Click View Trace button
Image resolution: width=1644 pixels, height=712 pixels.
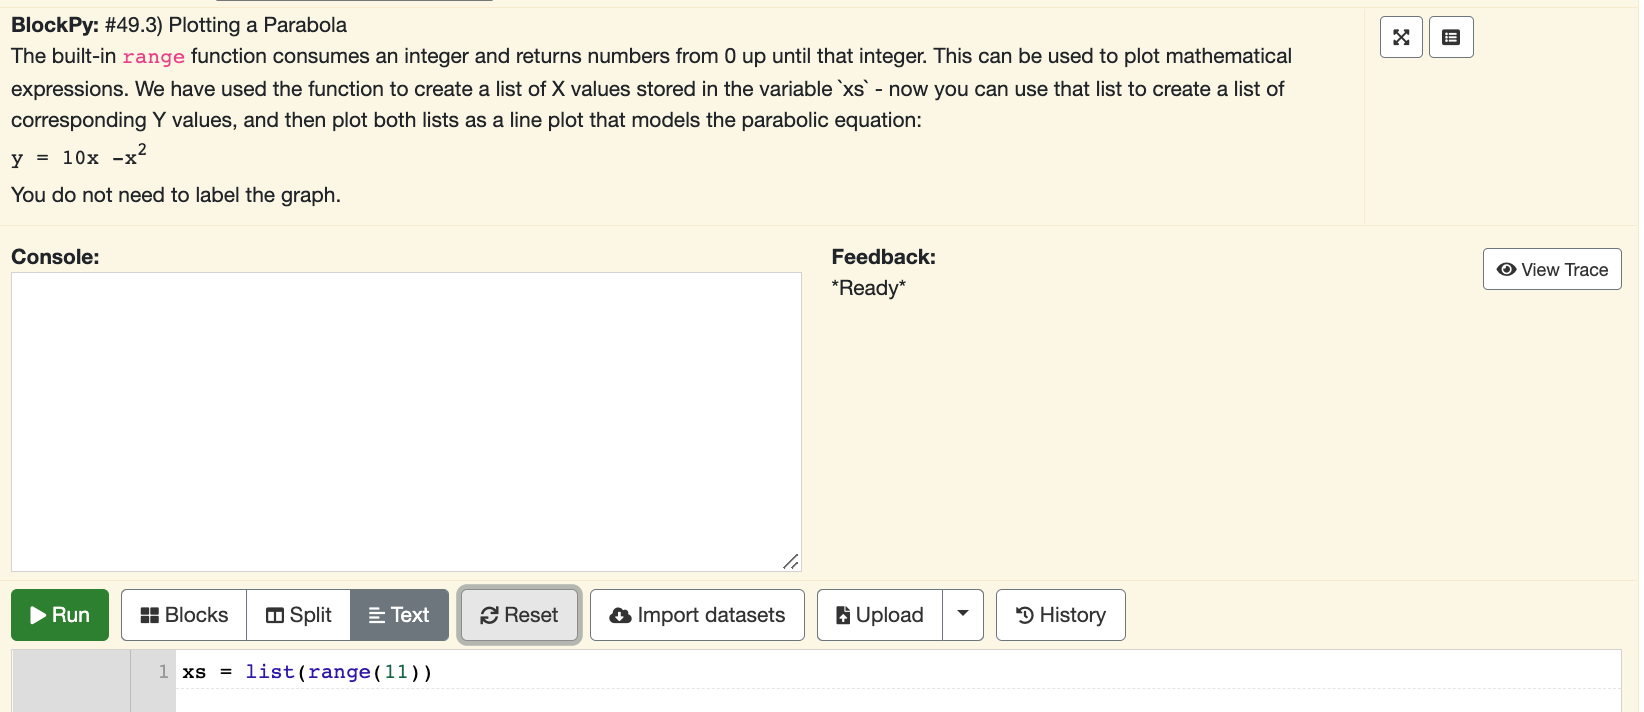point(1551,269)
